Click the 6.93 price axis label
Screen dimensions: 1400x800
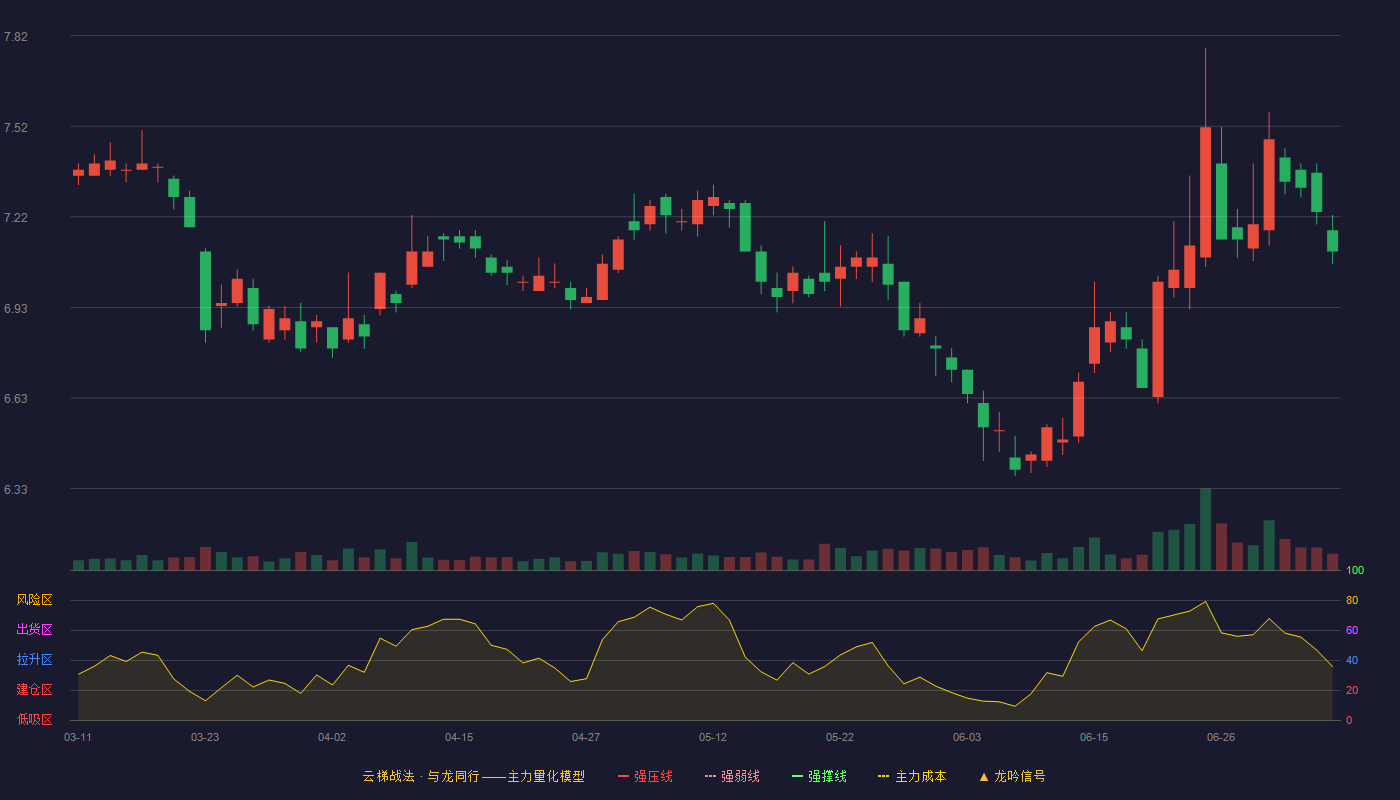pos(16,309)
